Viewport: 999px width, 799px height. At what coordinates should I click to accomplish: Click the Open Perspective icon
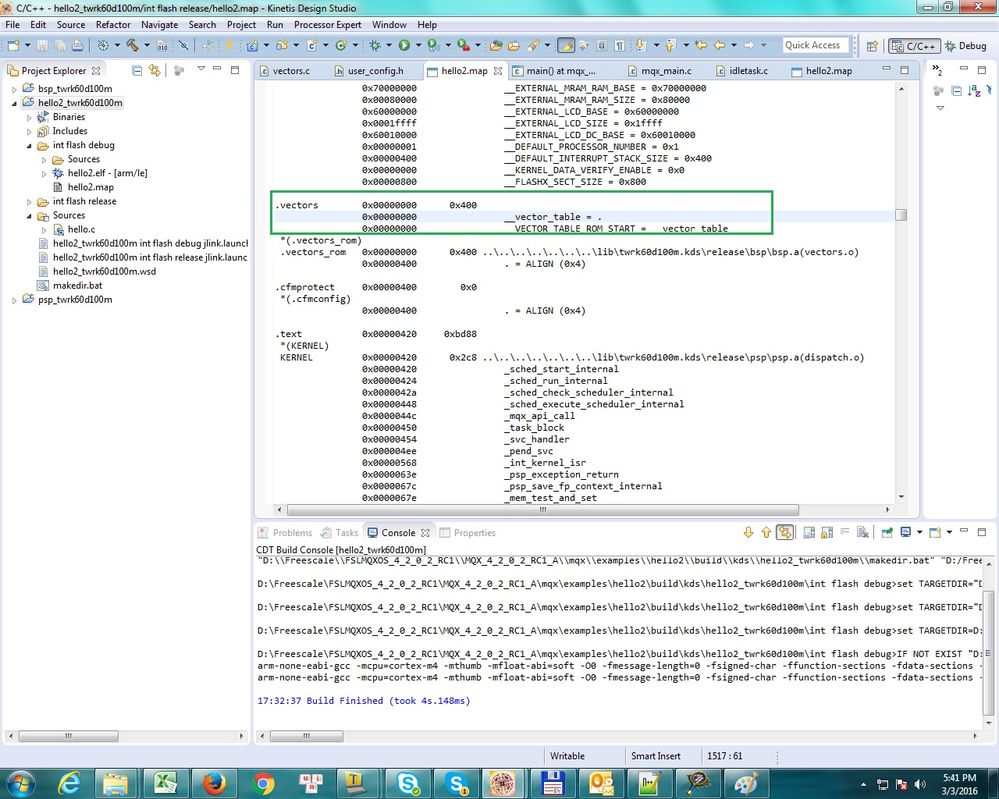point(872,46)
